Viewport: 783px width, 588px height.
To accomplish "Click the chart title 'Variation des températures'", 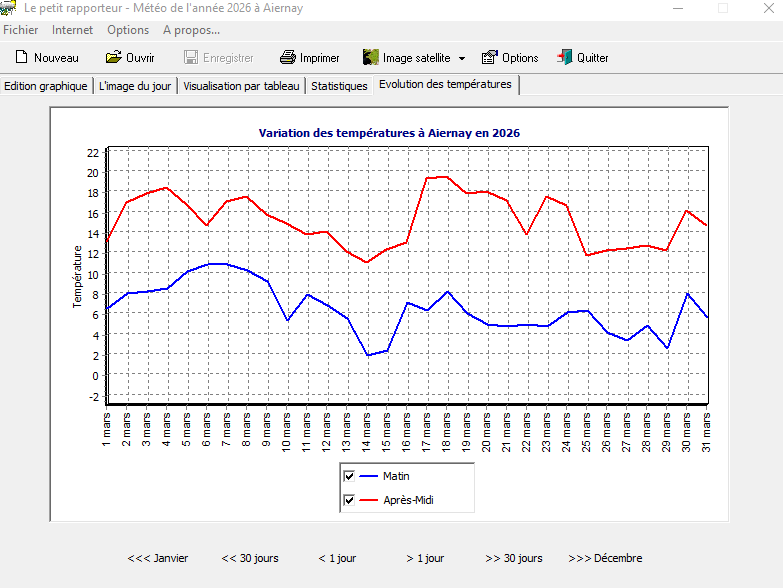I will (389, 133).
